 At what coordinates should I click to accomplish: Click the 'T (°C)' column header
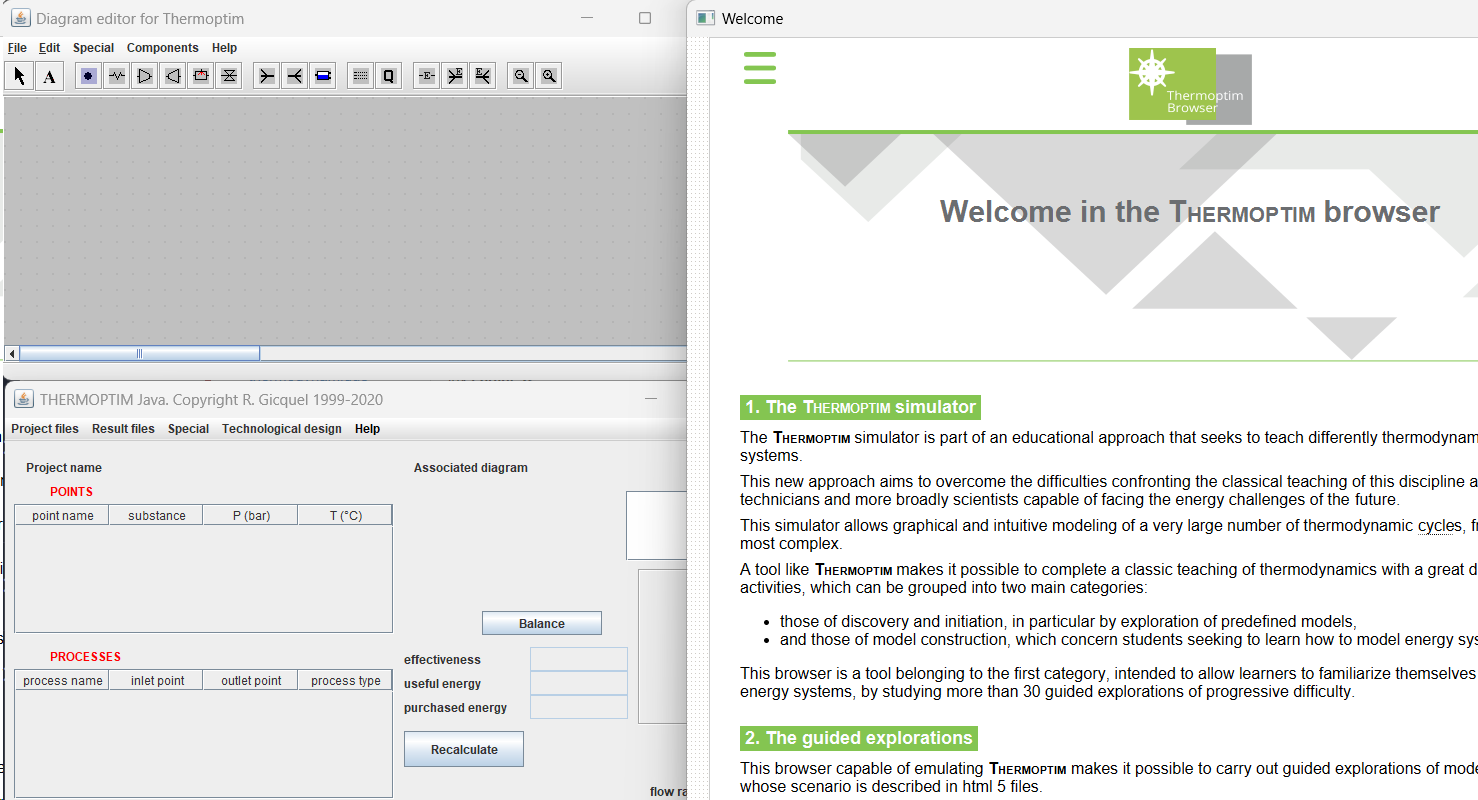pos(345,515)
